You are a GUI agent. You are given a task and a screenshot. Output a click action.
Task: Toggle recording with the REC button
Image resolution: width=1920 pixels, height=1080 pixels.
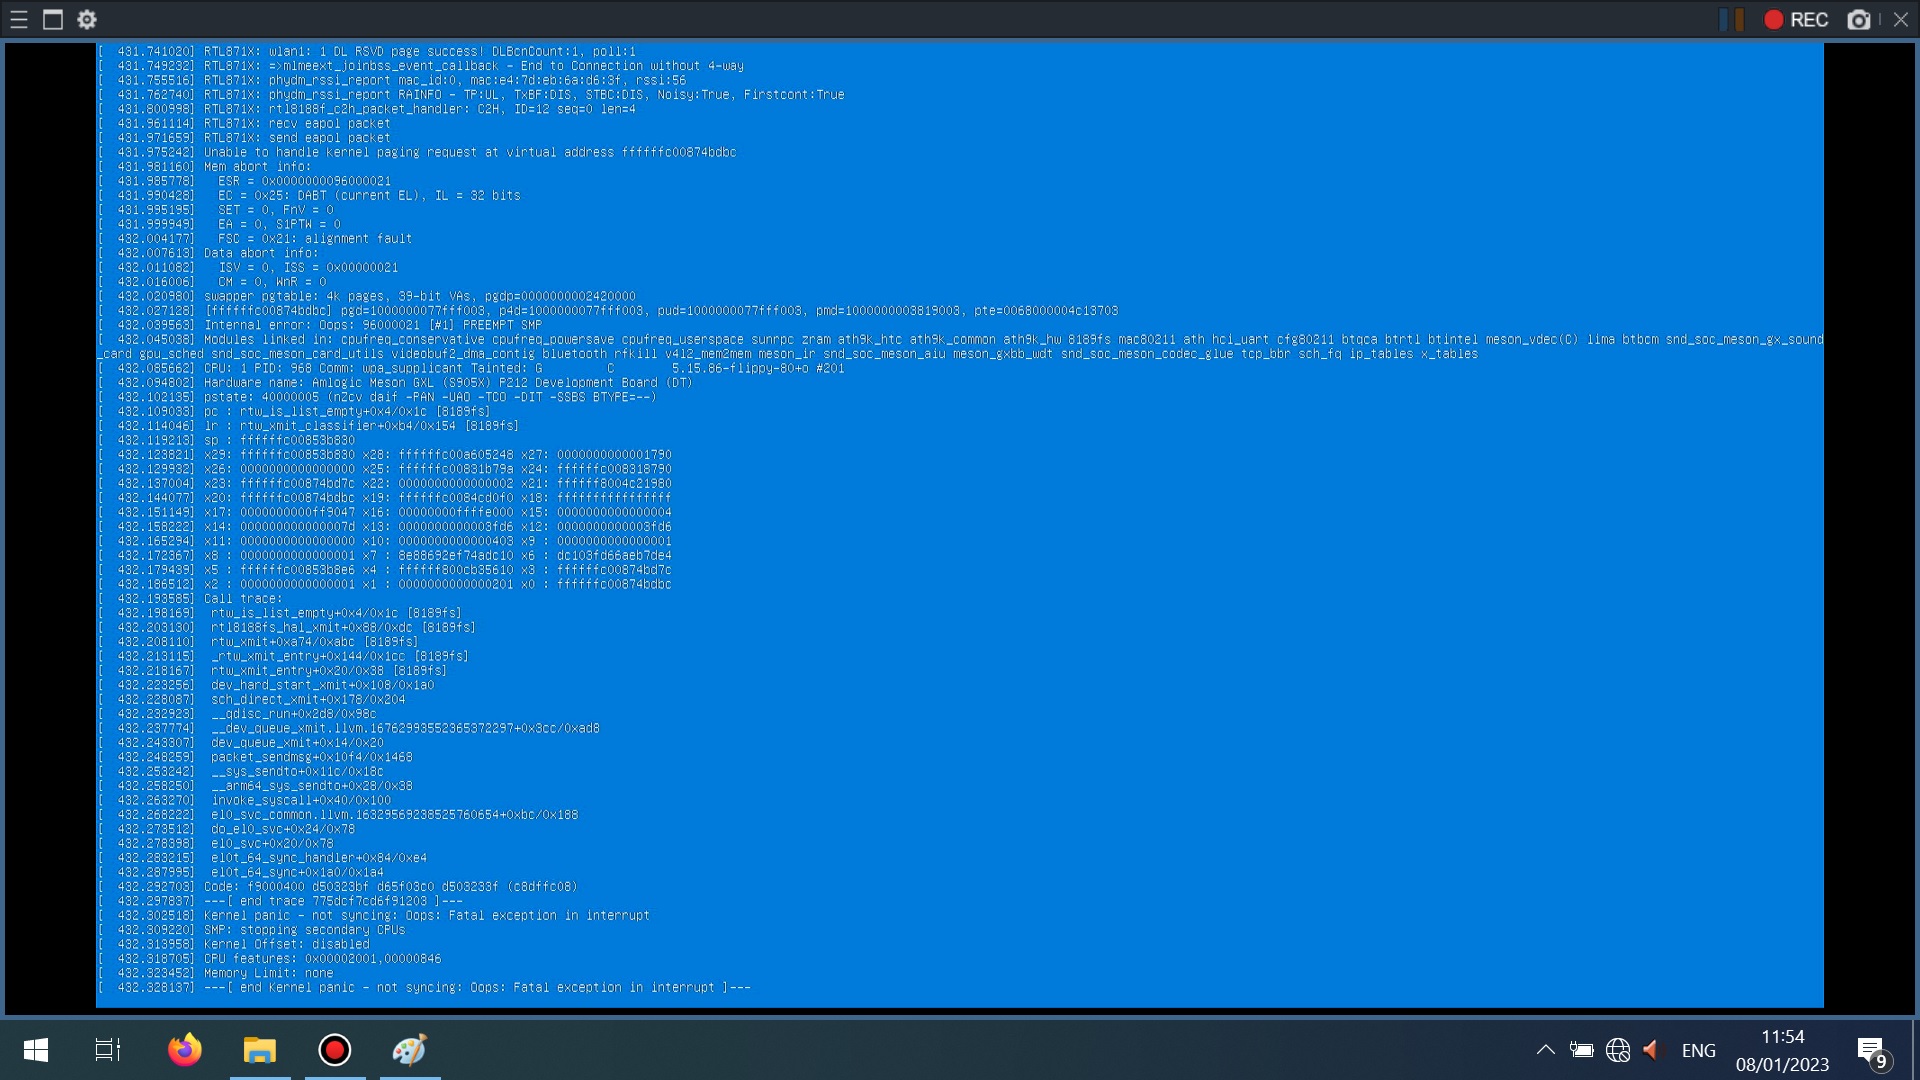click(x=1797, y=19)
